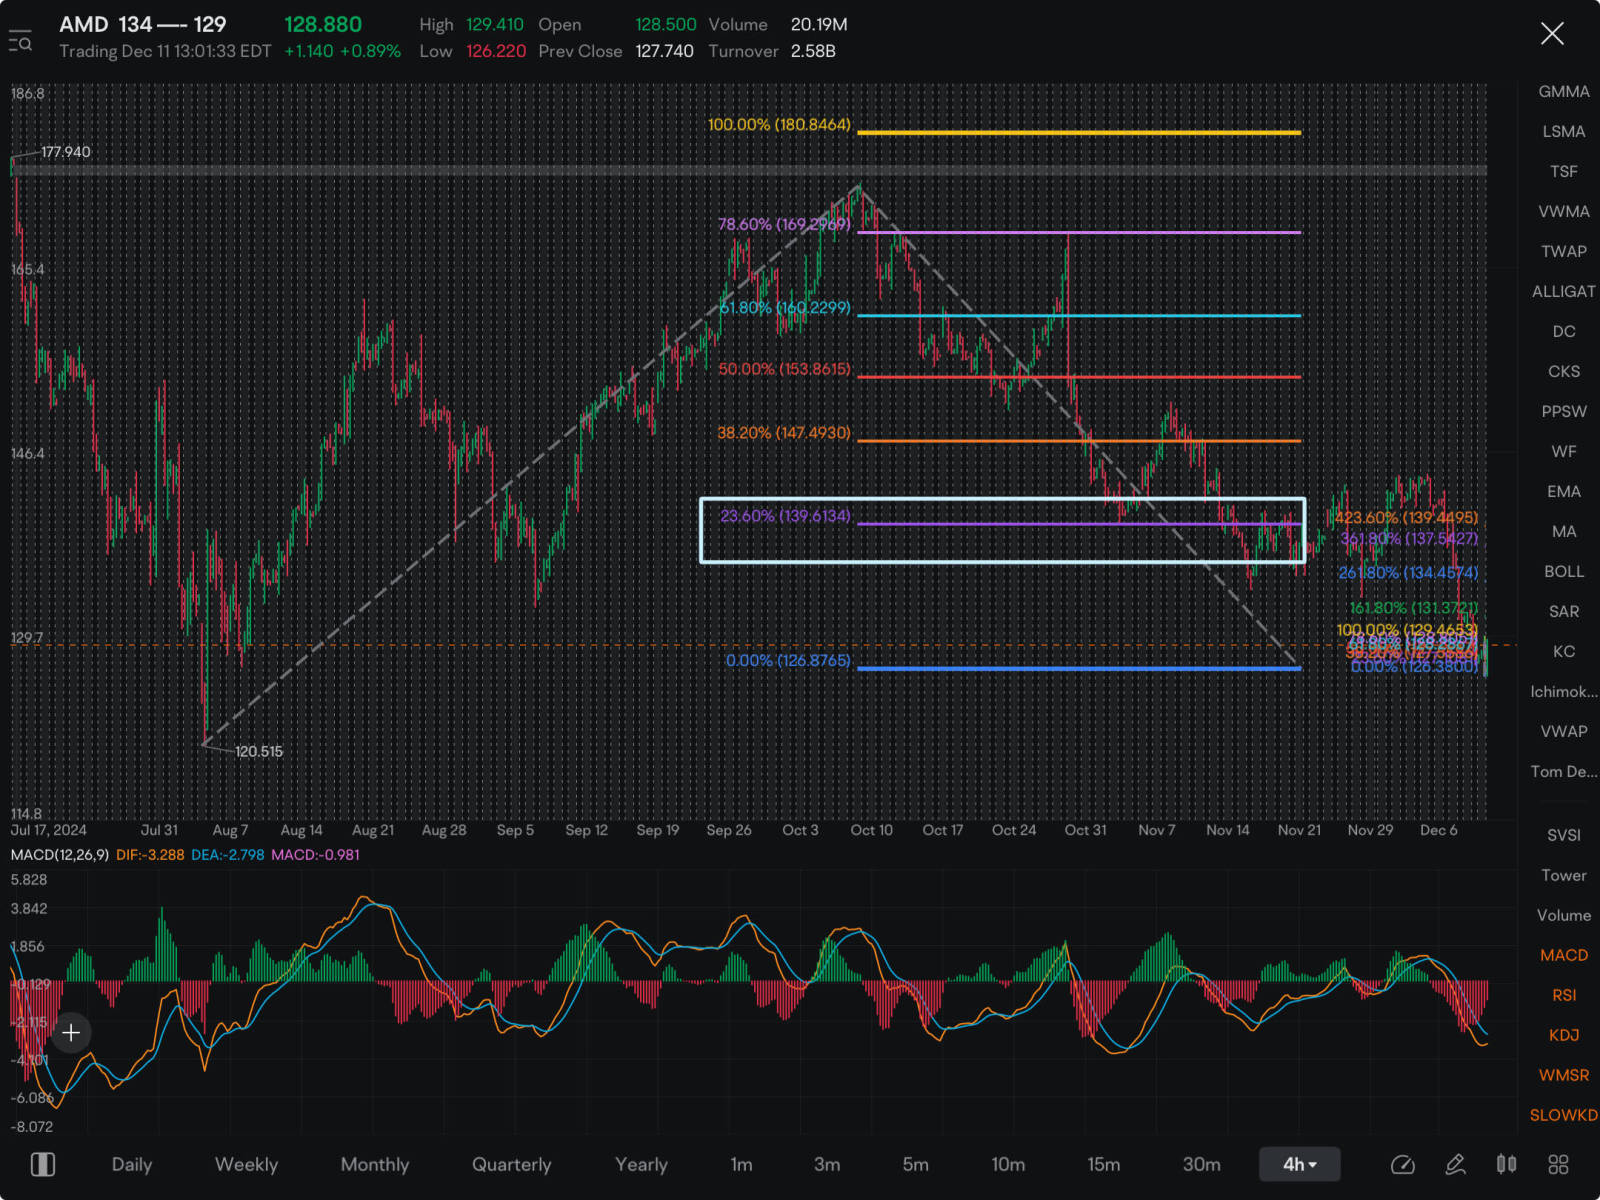Select the Tower sub-indicator
Screen dimensions: 1600x1200
(1564, 875)
